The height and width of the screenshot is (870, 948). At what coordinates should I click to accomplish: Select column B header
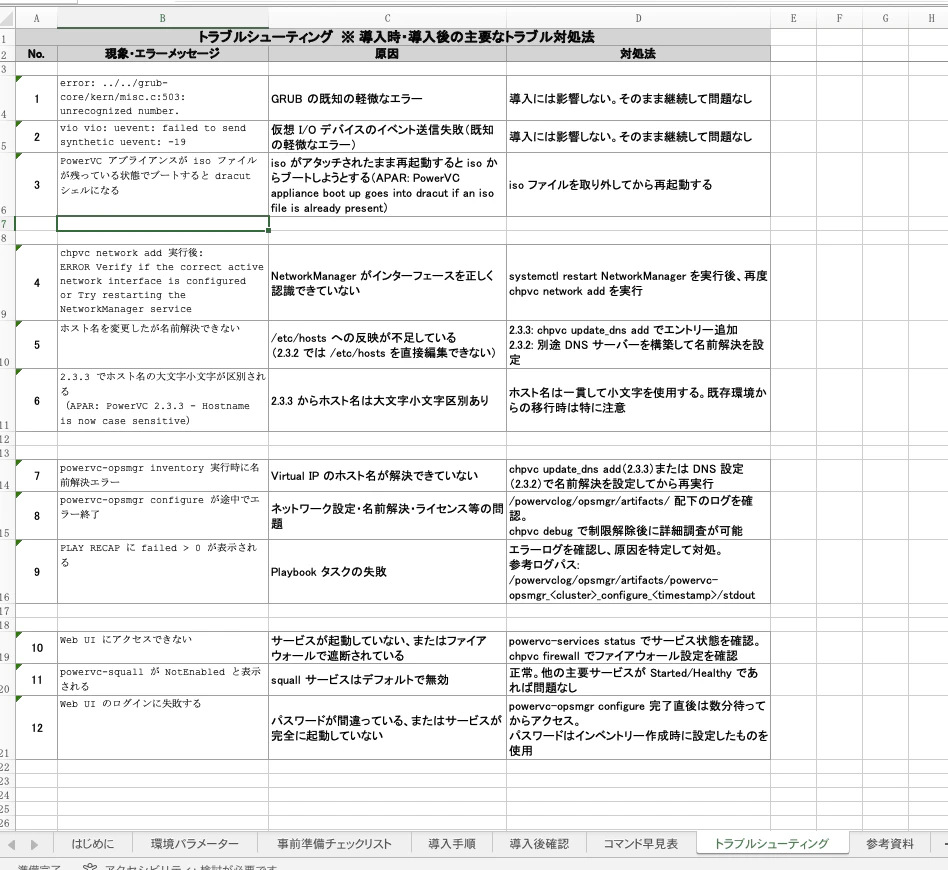coord(163,19)
